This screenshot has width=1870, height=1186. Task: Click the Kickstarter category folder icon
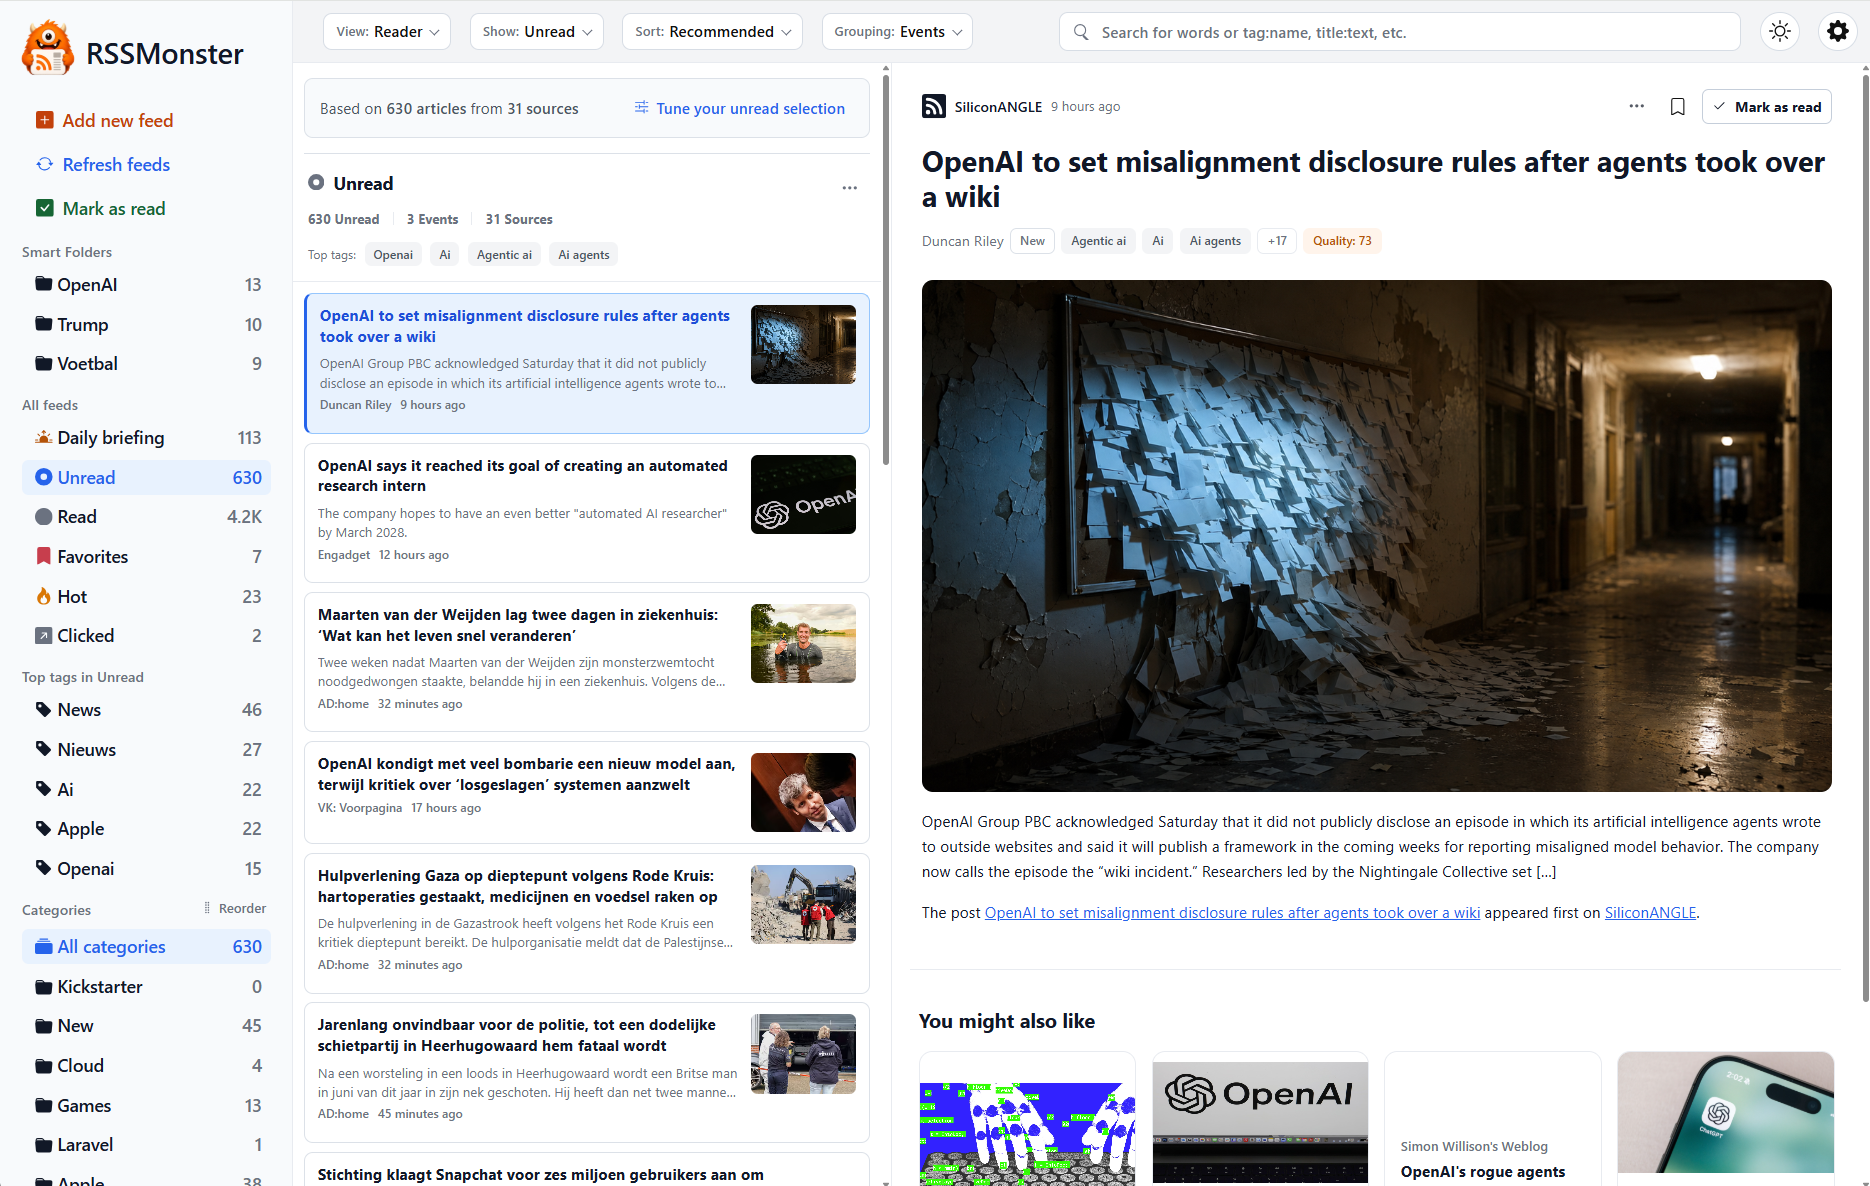(44, 987)
